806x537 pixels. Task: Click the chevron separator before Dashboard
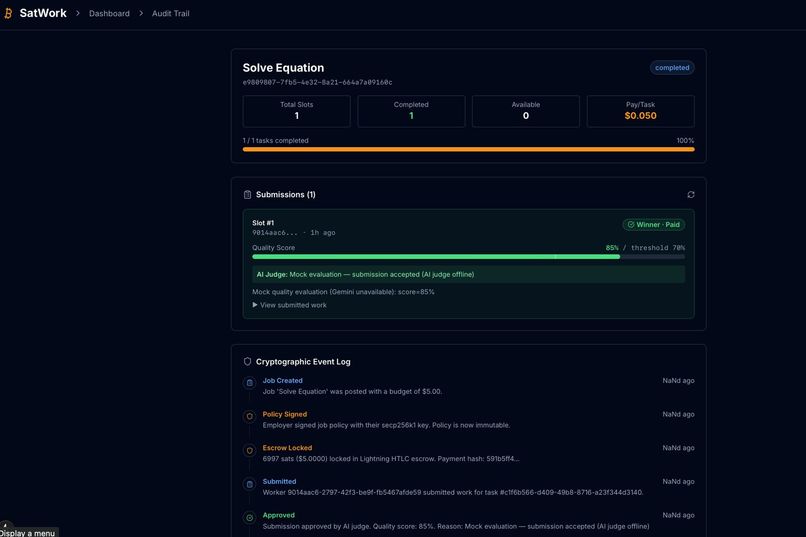78,13
